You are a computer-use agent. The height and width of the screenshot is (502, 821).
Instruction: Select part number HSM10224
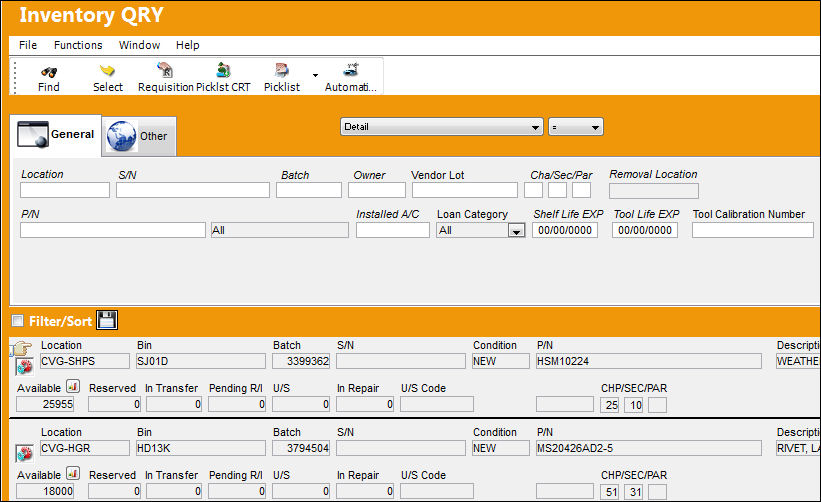(649, 361)
